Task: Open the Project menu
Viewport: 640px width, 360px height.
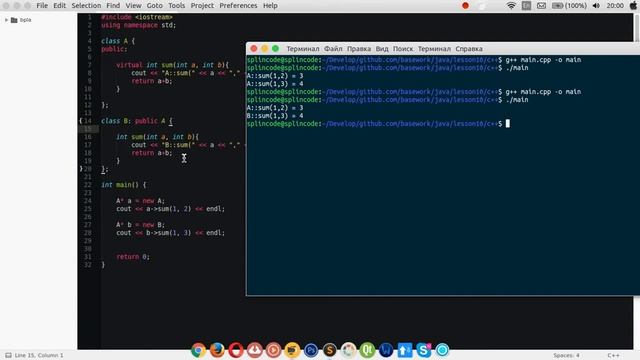Action: coord(202,6)
